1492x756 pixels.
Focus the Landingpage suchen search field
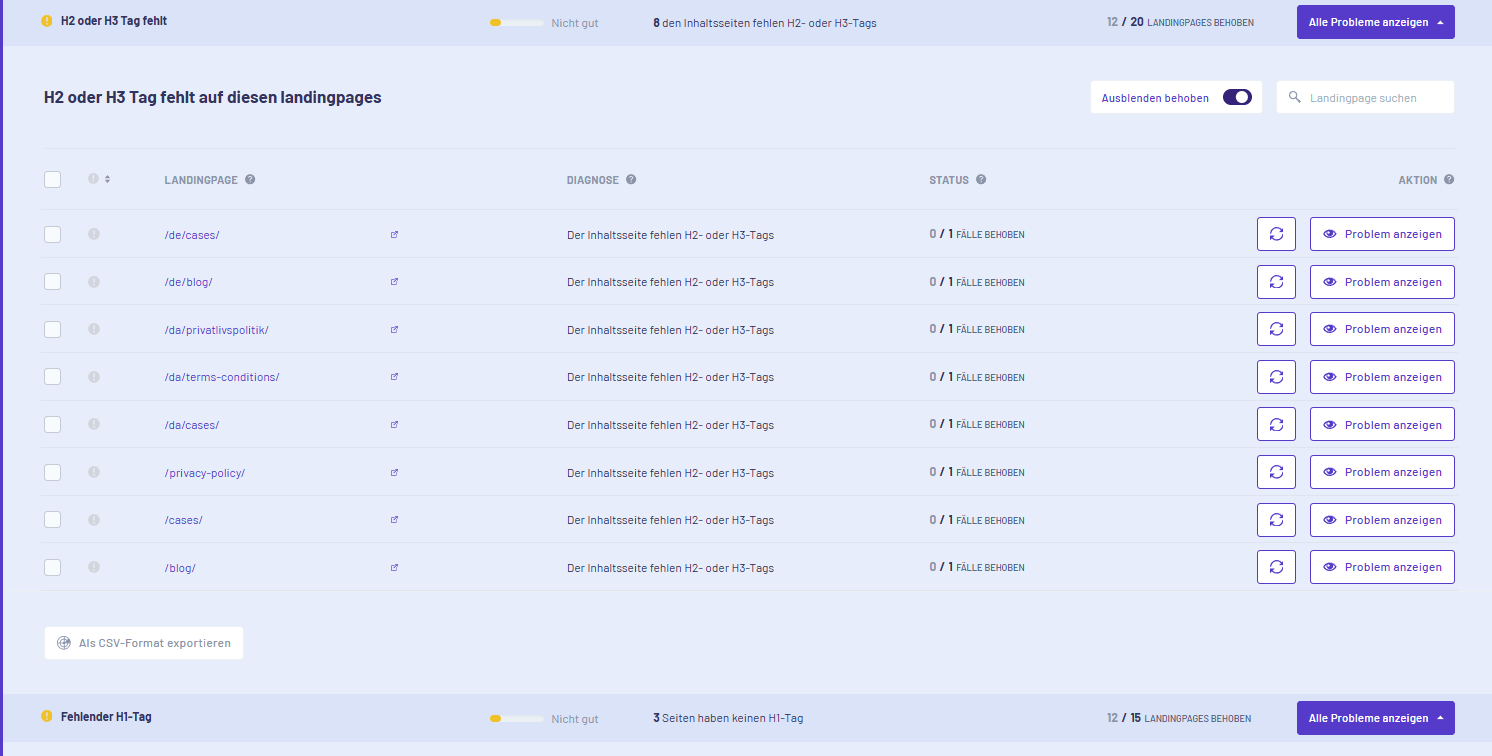pos(1365,97)
